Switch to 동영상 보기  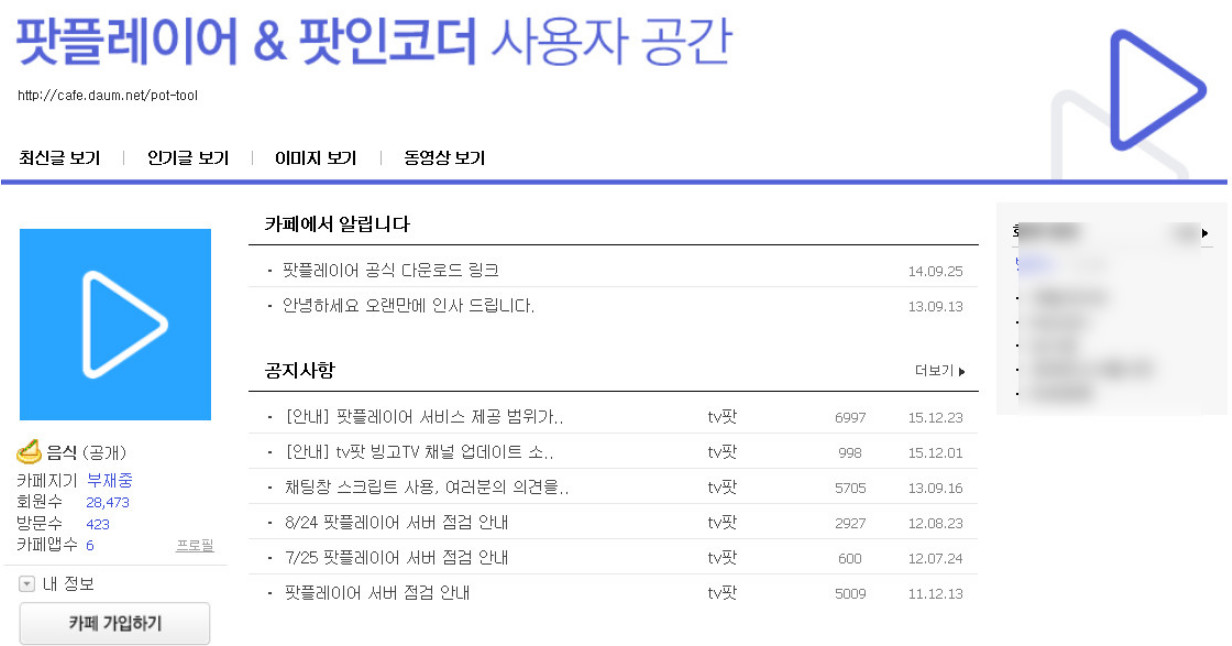(x=441, y=157)
